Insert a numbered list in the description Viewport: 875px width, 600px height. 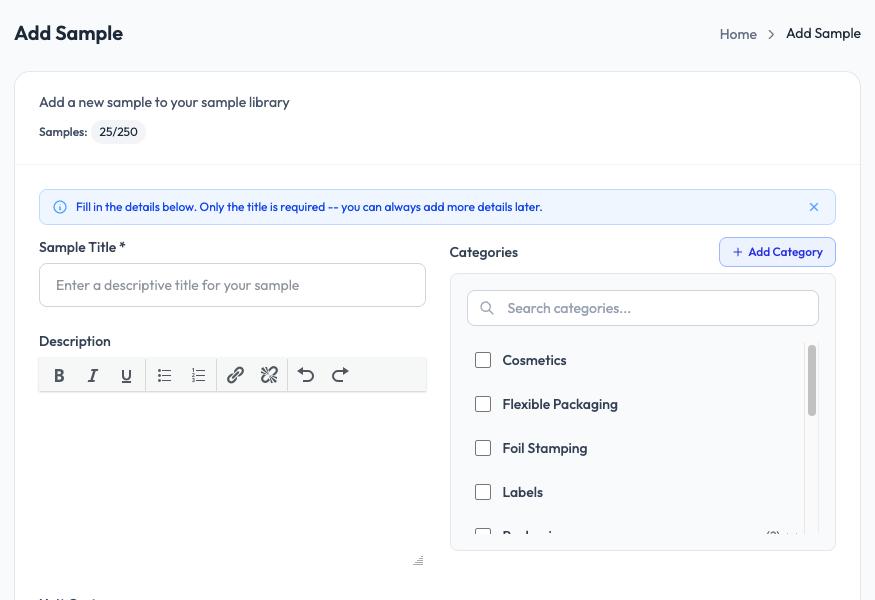[198, 375]
